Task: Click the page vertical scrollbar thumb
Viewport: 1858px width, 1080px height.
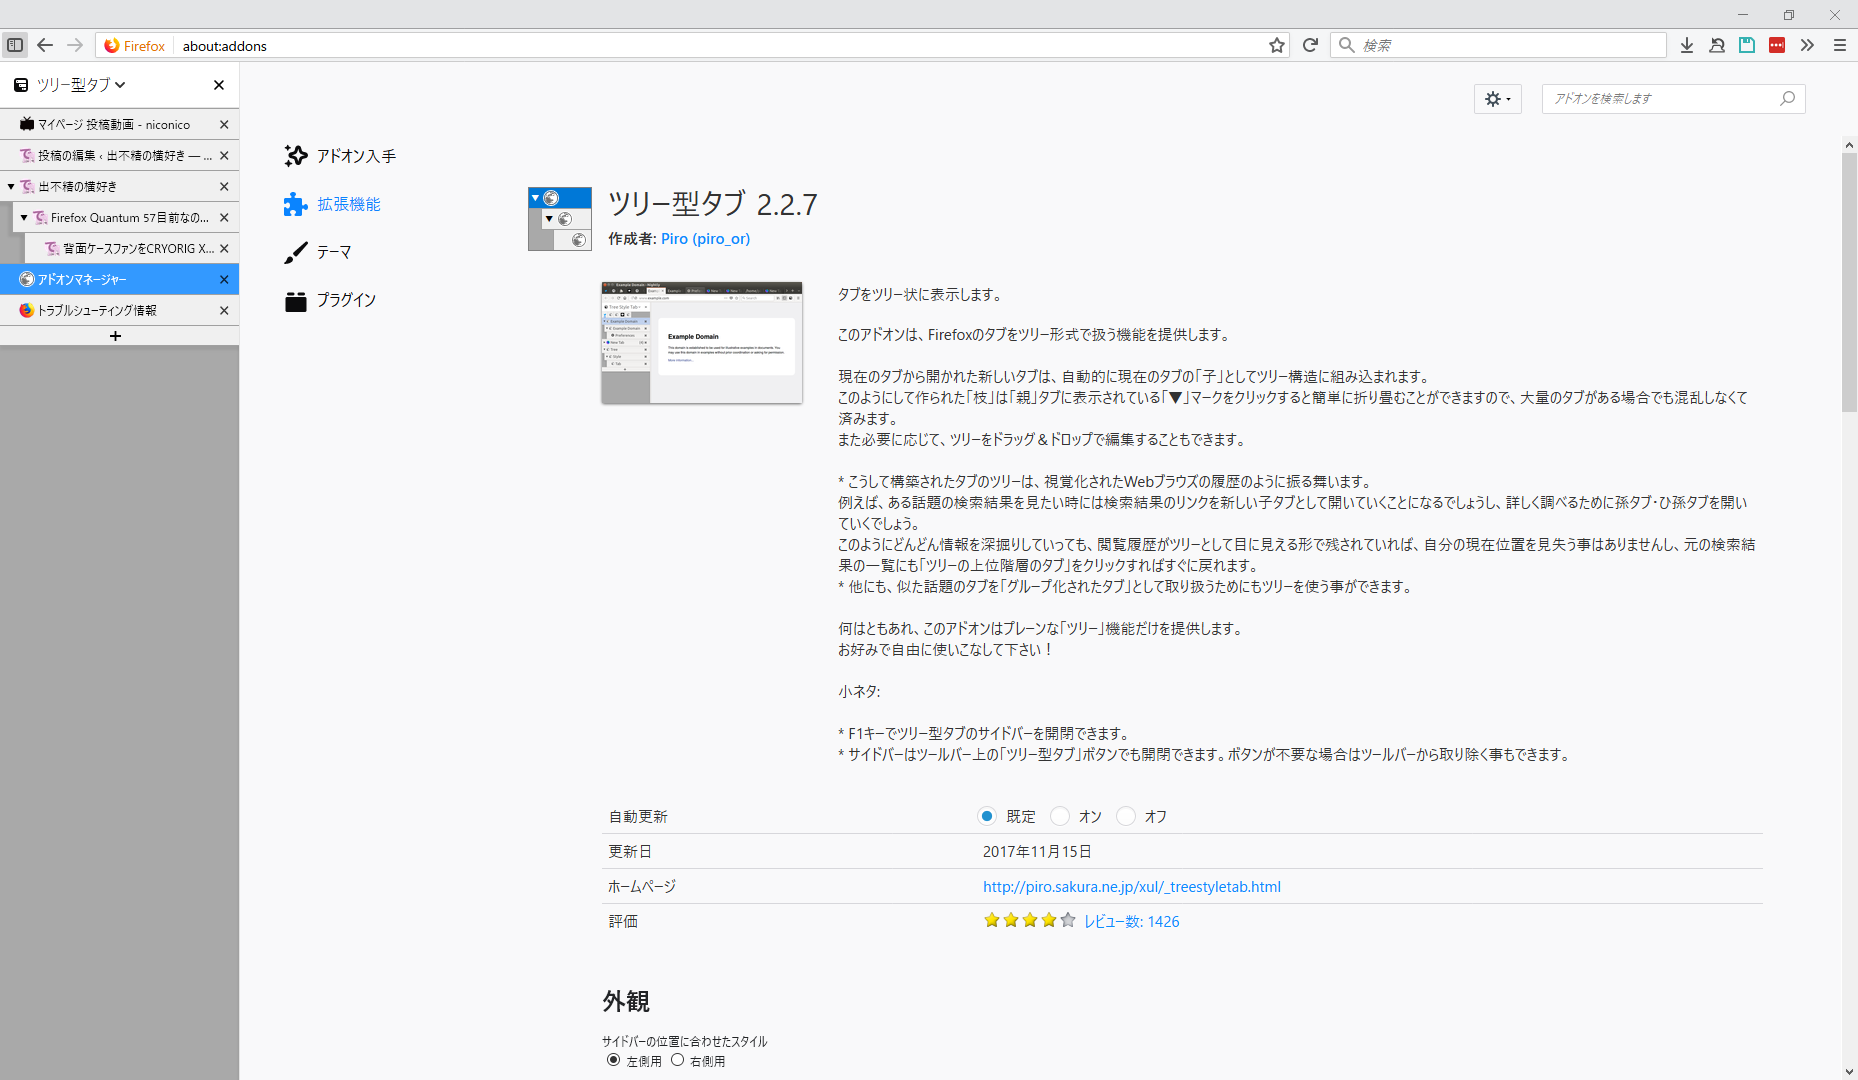Action: 1850,282
